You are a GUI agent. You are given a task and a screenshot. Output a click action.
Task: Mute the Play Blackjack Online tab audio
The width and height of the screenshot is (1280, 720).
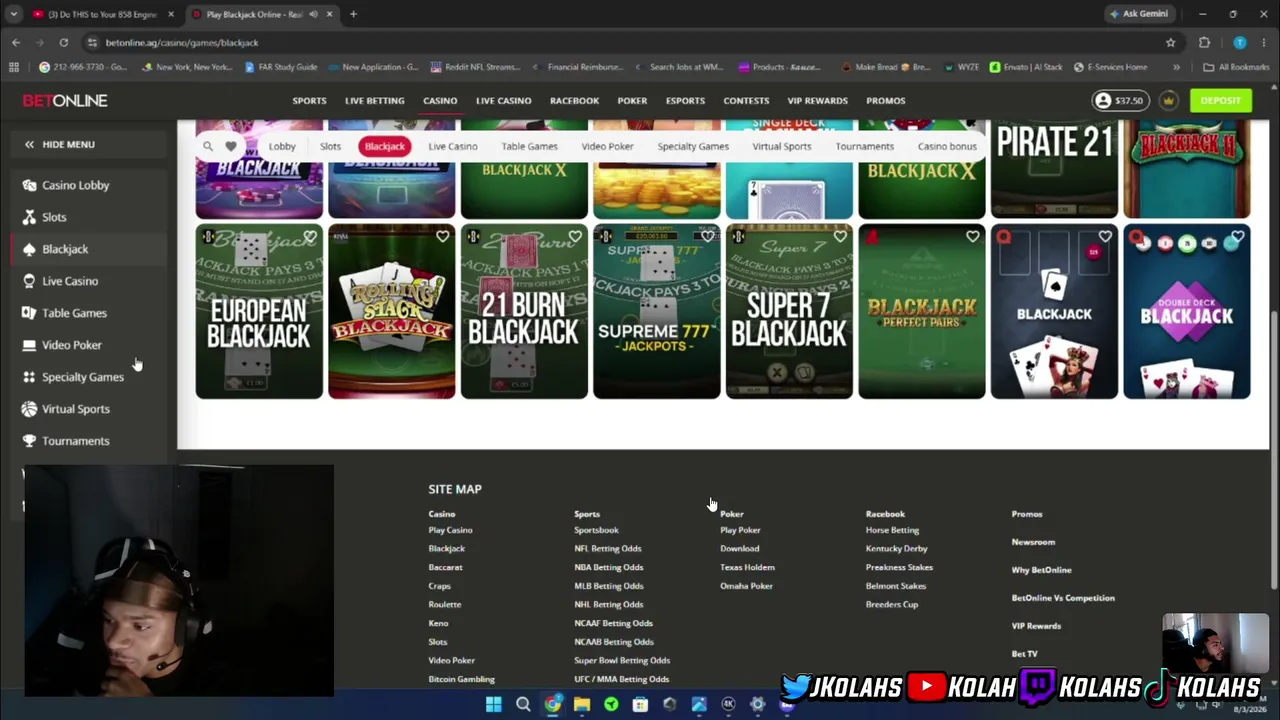[x=313, y=14]
